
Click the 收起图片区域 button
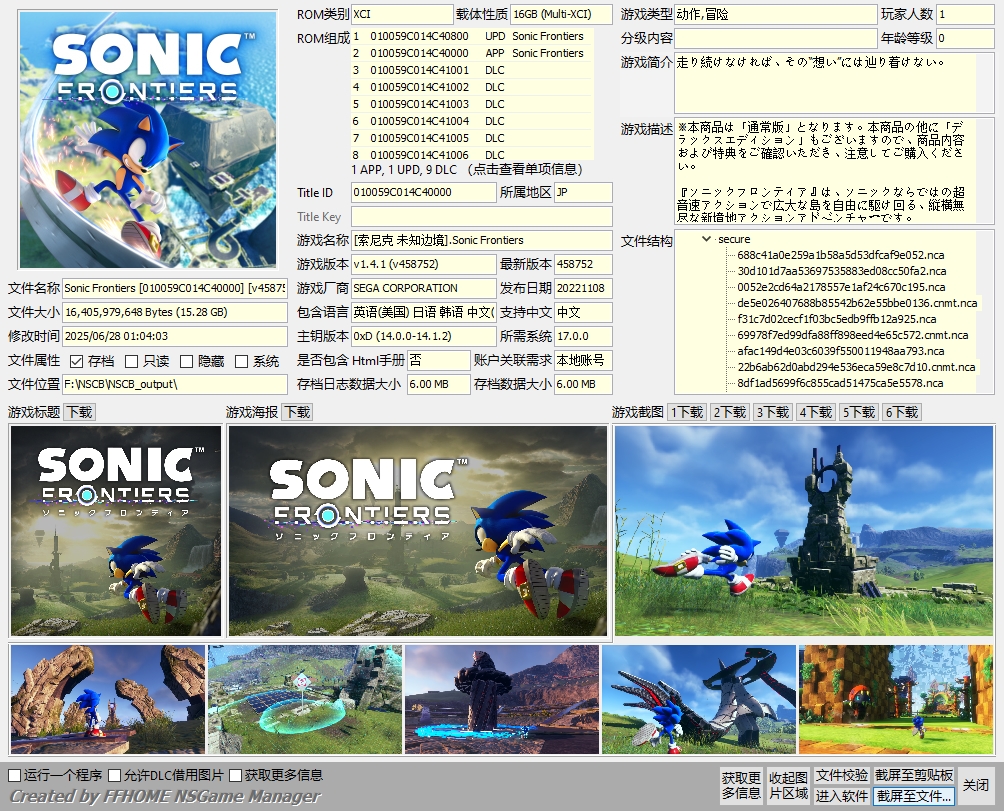[x=788, y=785]
